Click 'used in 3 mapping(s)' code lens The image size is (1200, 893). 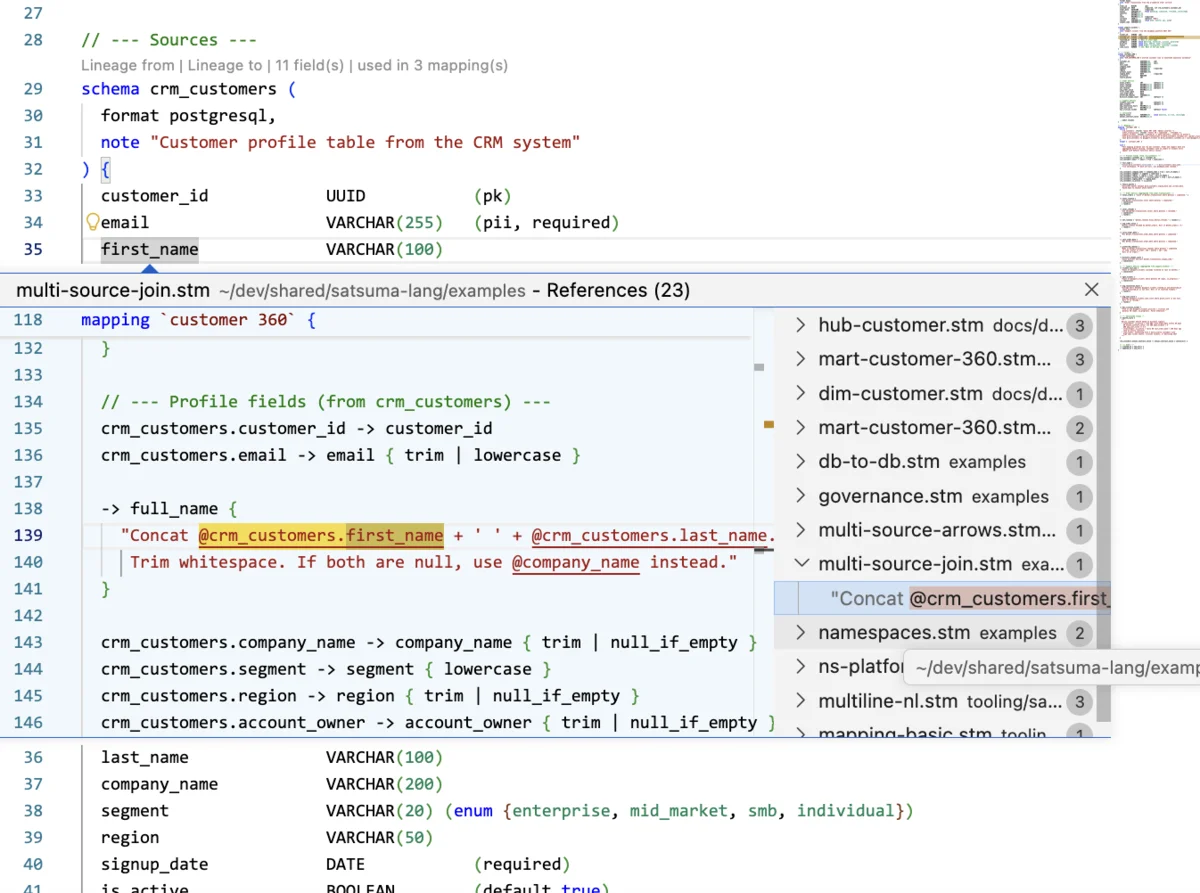point(432,65)
